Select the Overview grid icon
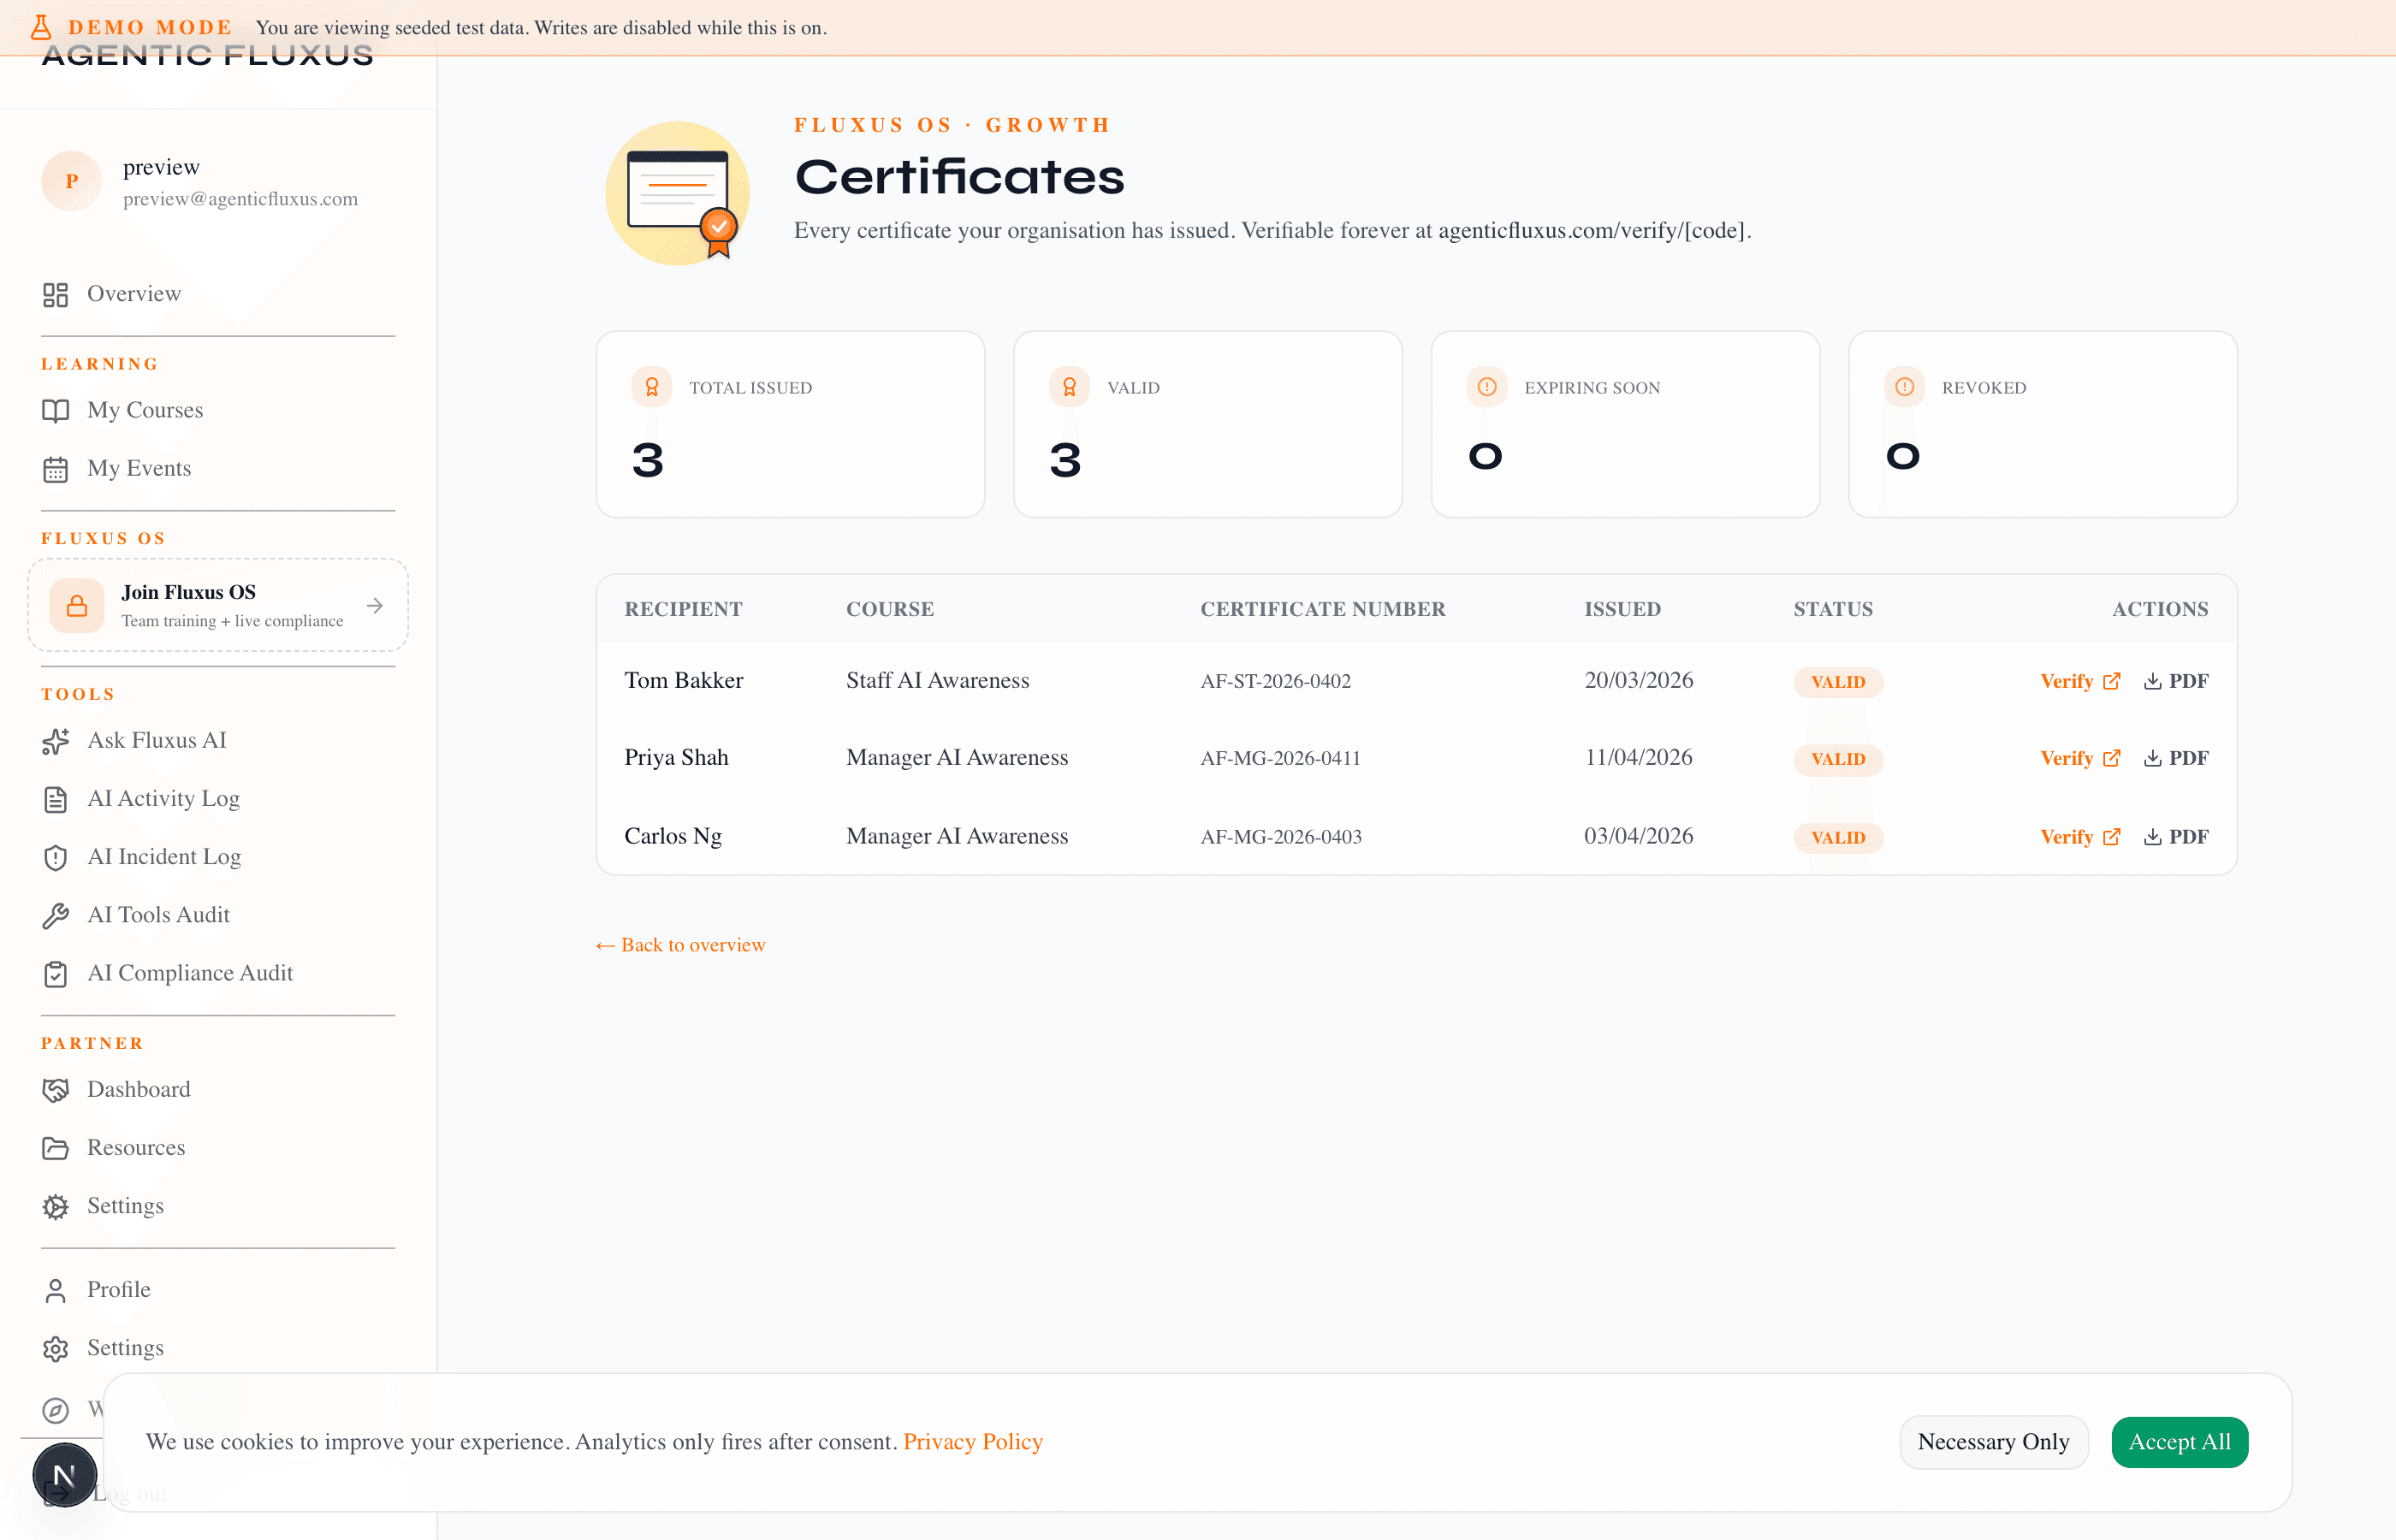This screenshot has width=2396, height=1540. 56,294
